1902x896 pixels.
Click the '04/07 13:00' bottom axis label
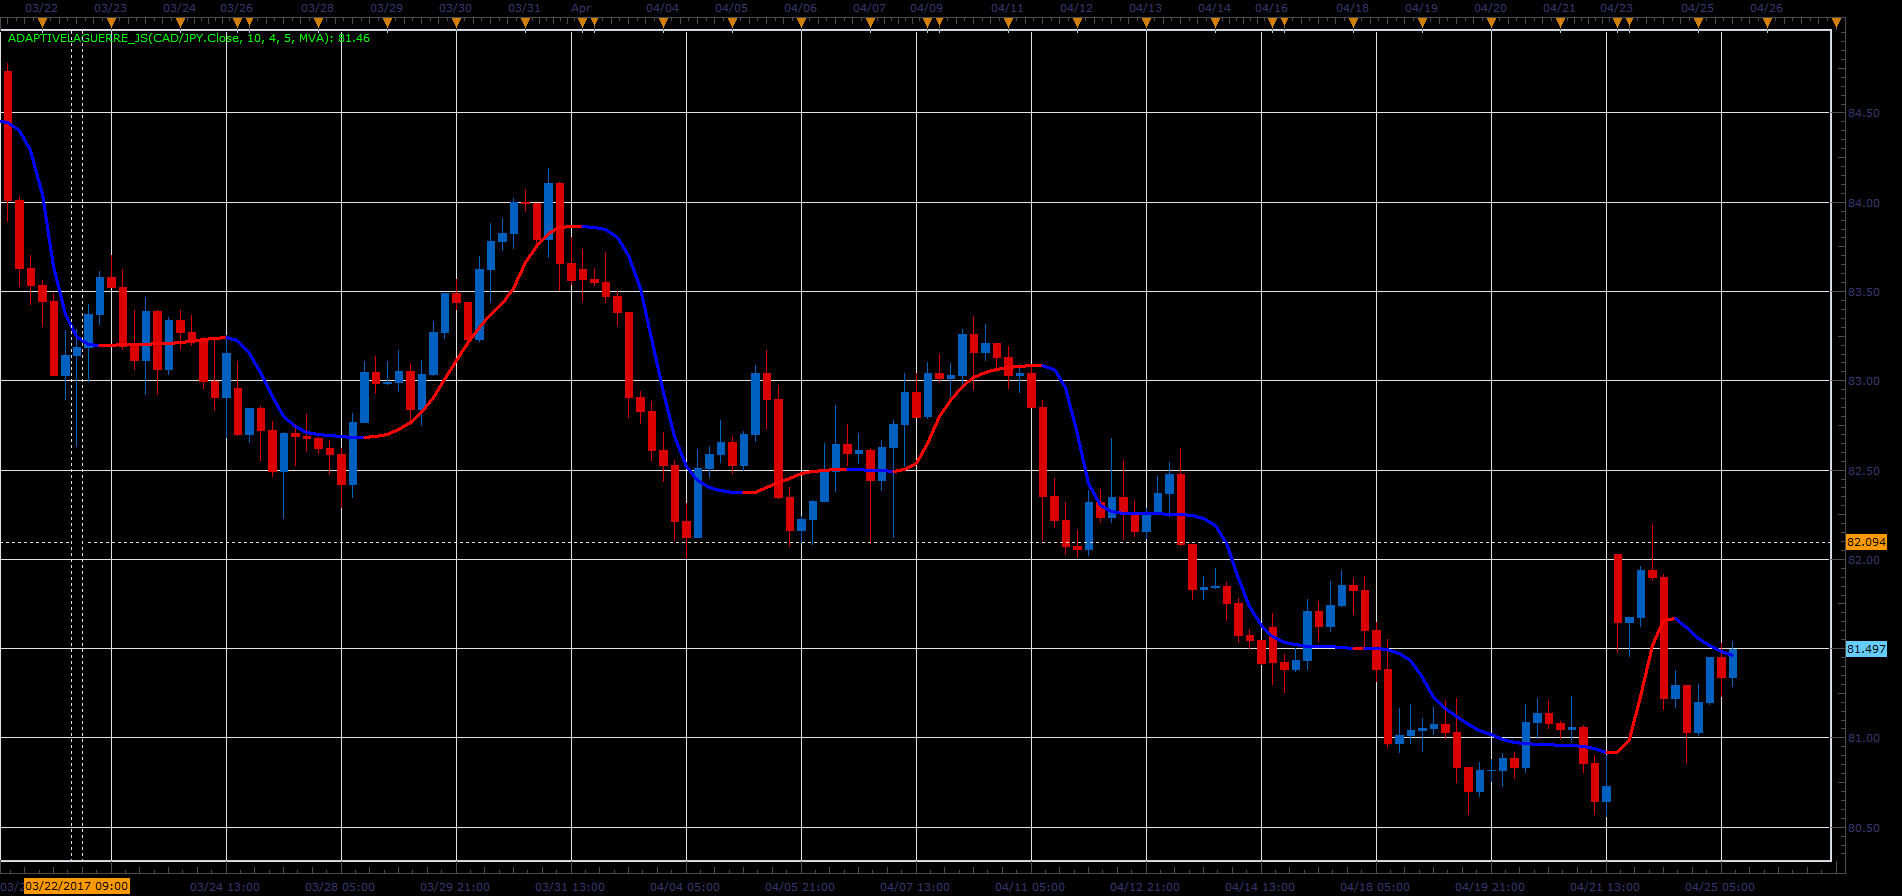pos(915,887)
